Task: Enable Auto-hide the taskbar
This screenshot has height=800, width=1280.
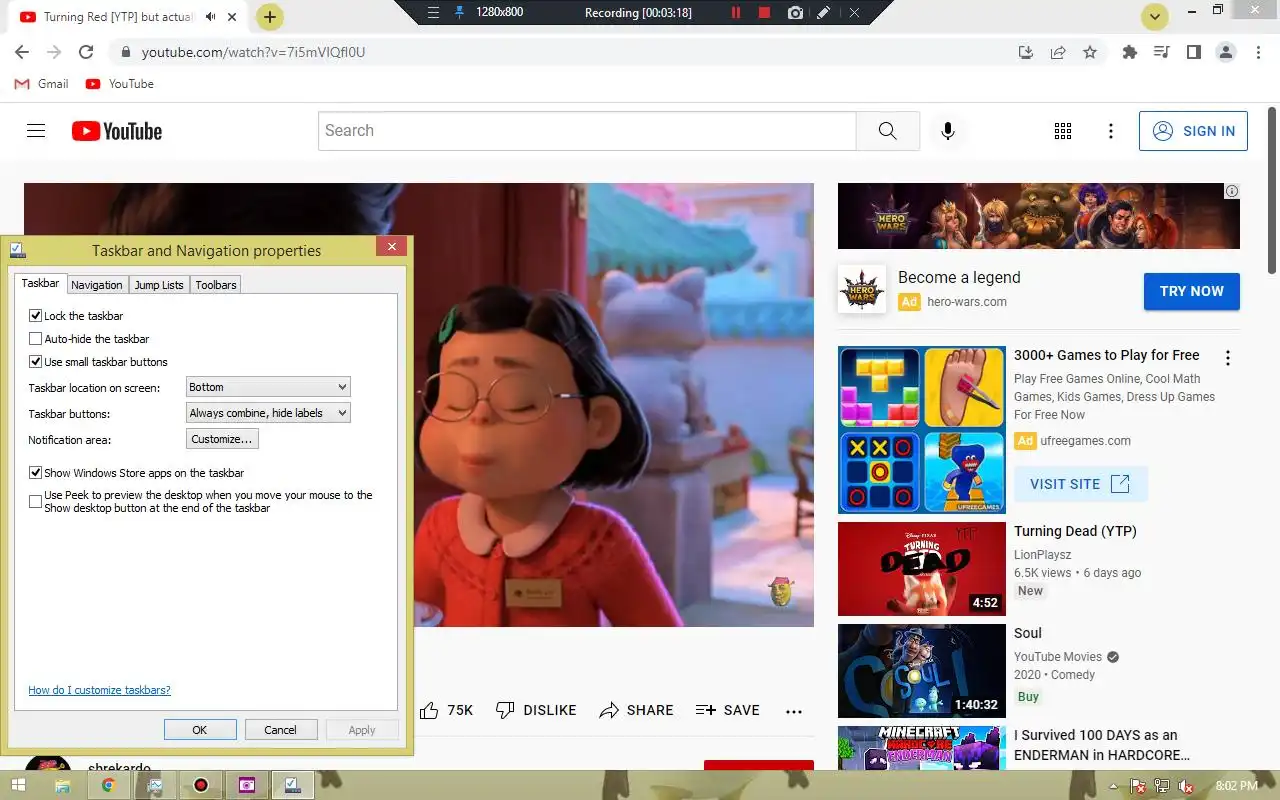Action: (x=36, y=339)
